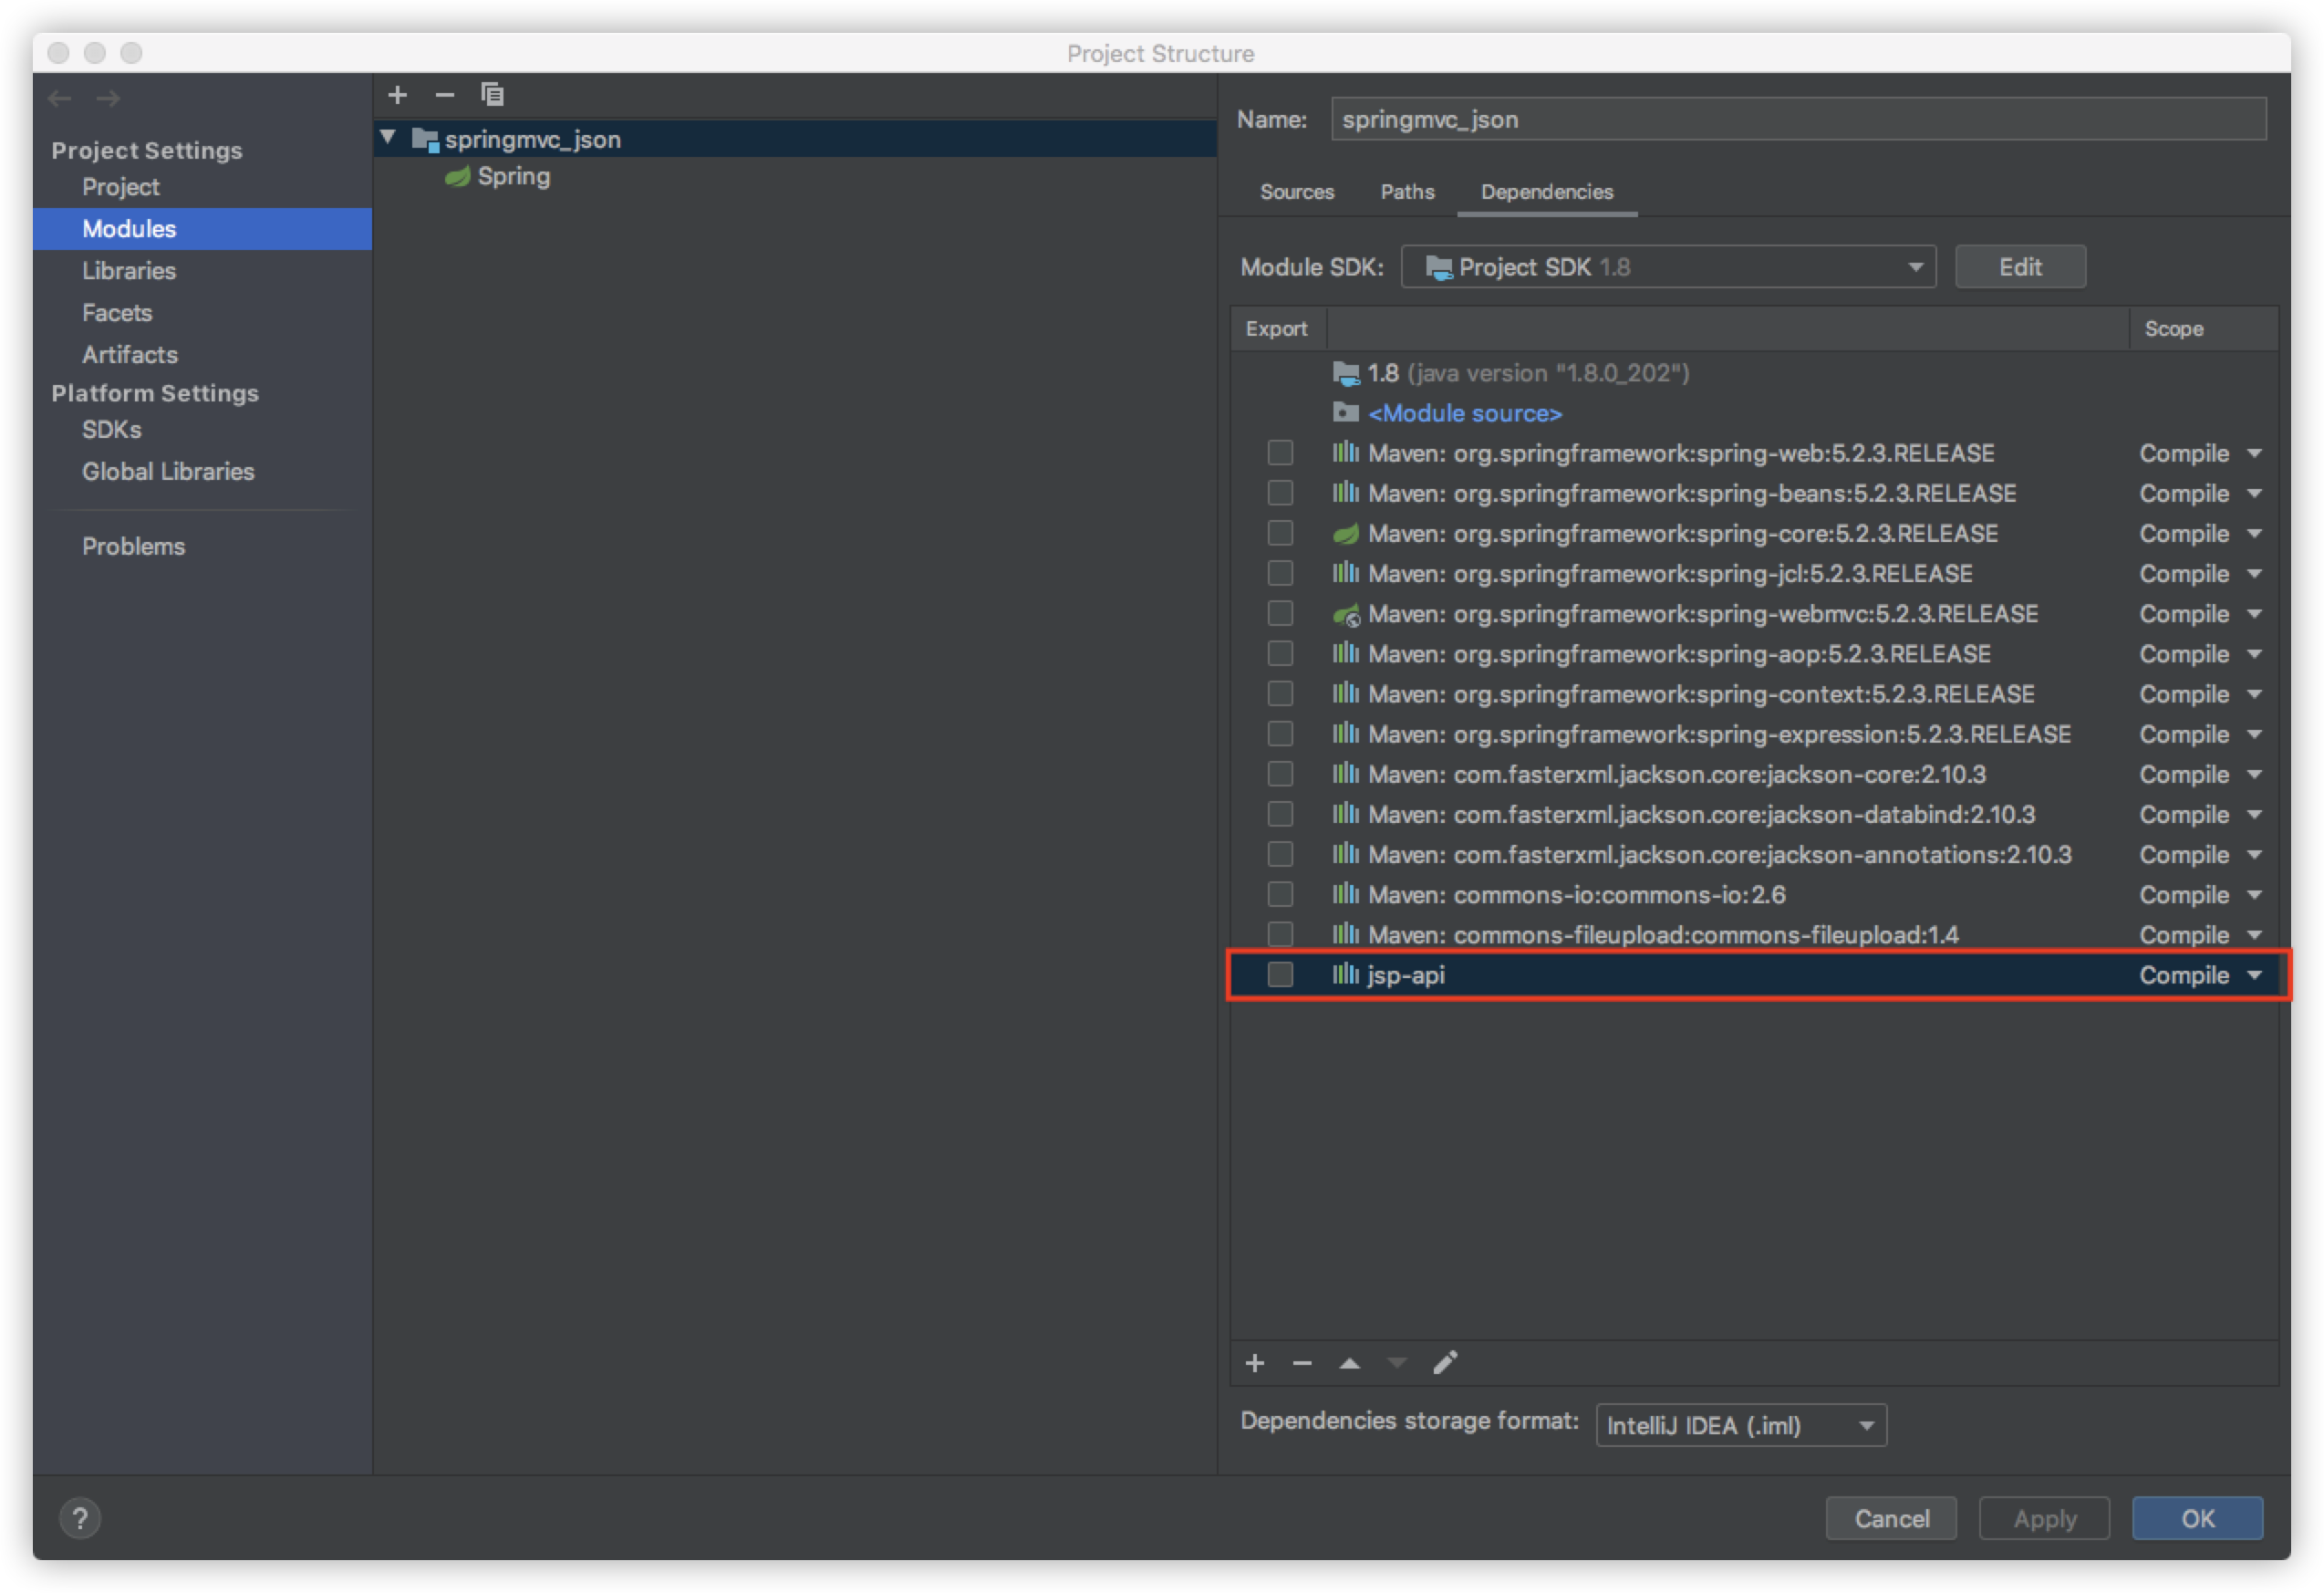Click the edit dependency pencil icon
The image size is (2324, 1593).
click(1445, 1363)
